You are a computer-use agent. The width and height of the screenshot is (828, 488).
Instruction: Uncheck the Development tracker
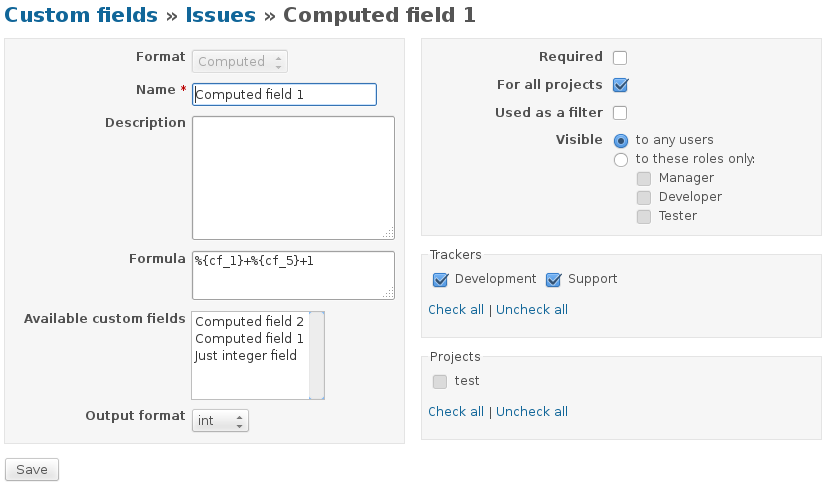click(x=440, y=280)
